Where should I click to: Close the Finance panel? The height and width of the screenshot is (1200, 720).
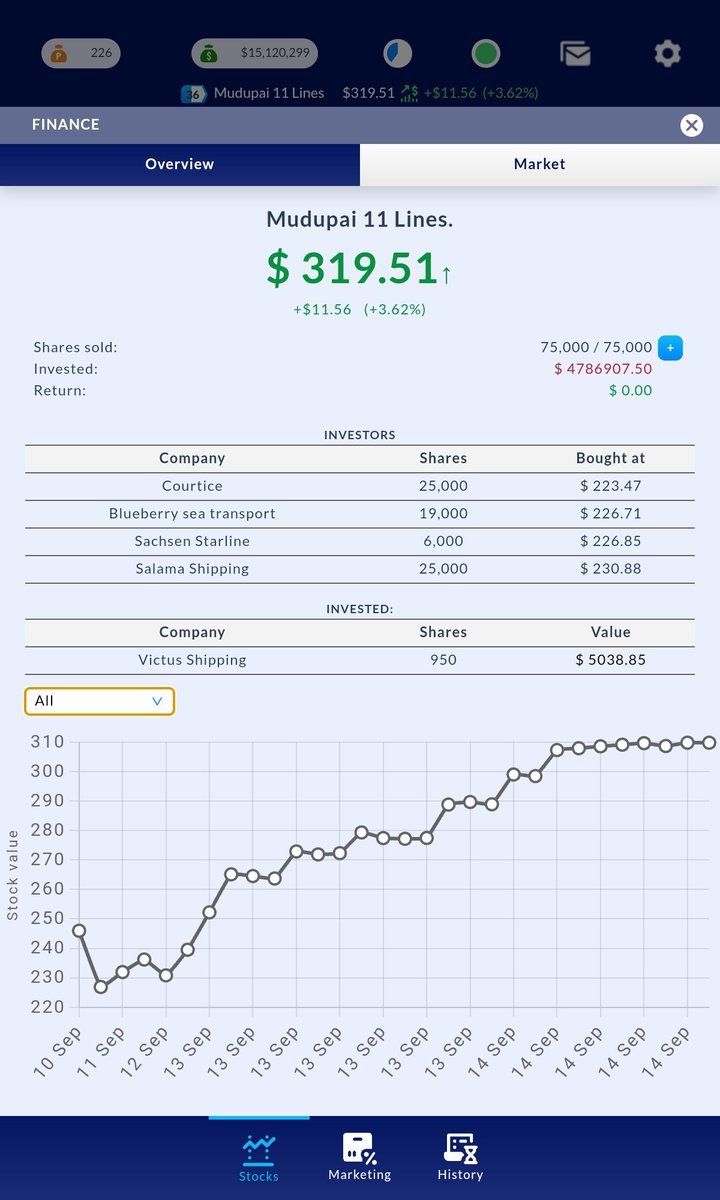click(691, 125)
